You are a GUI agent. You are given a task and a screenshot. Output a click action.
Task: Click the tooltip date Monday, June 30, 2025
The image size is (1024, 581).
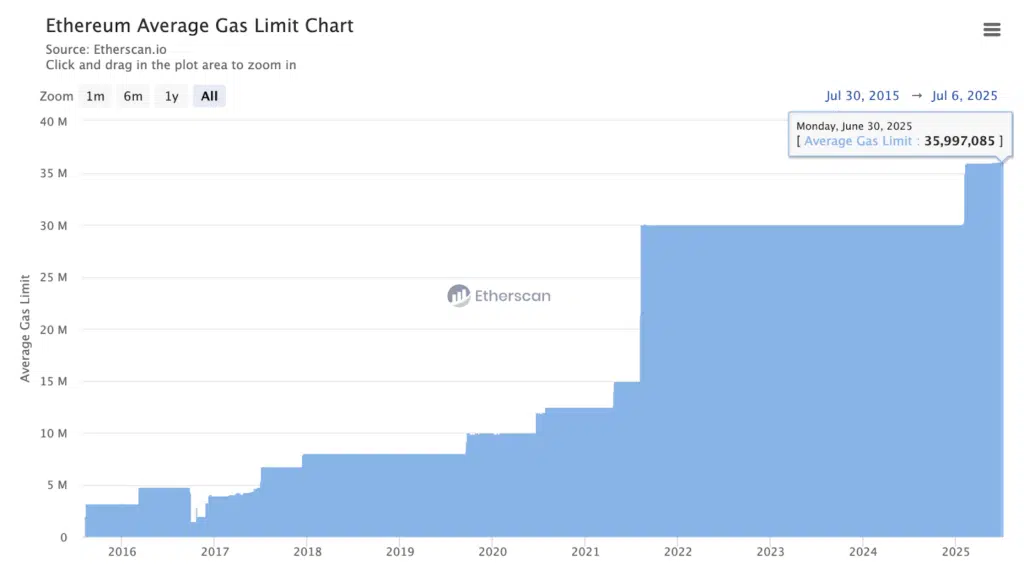(854, 125)
